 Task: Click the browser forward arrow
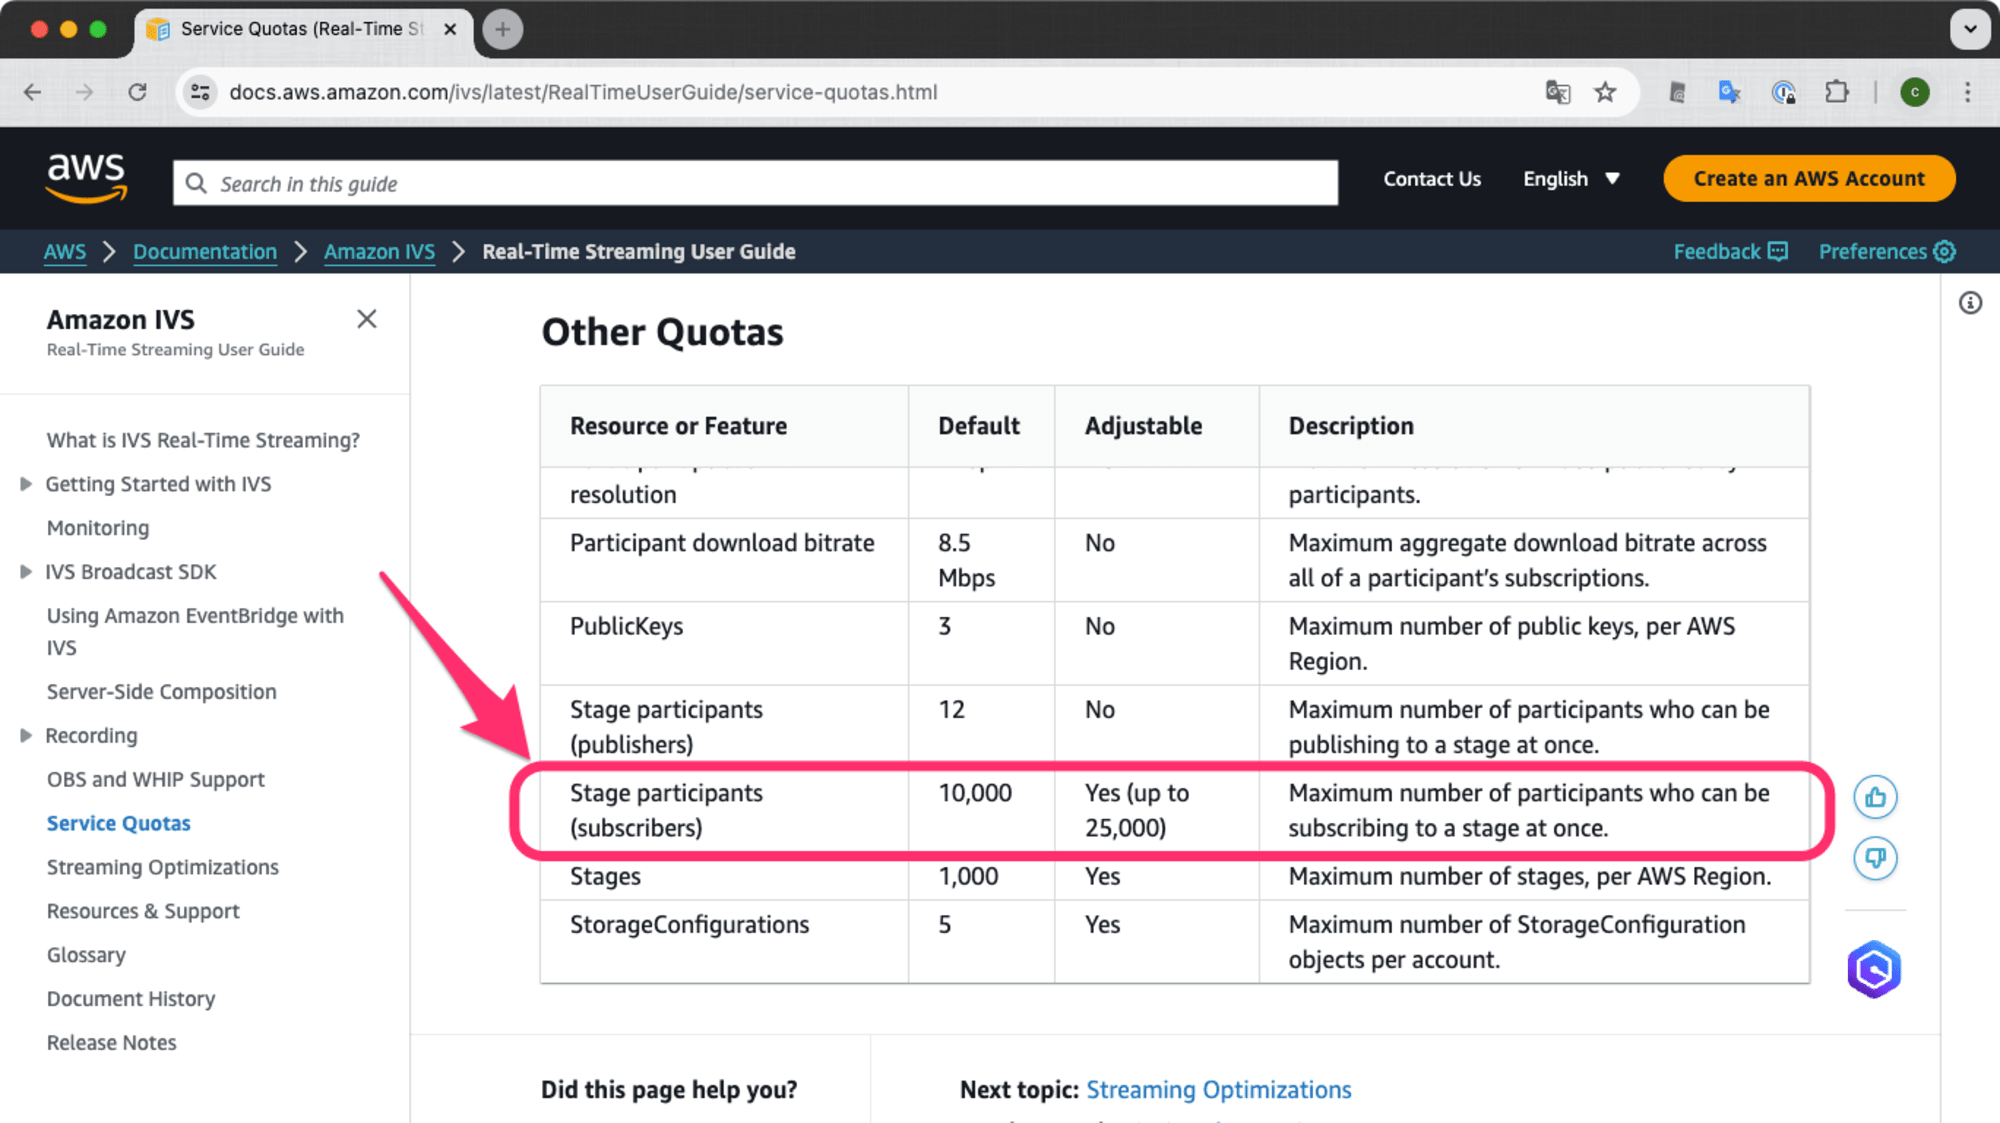pos(85,92)
